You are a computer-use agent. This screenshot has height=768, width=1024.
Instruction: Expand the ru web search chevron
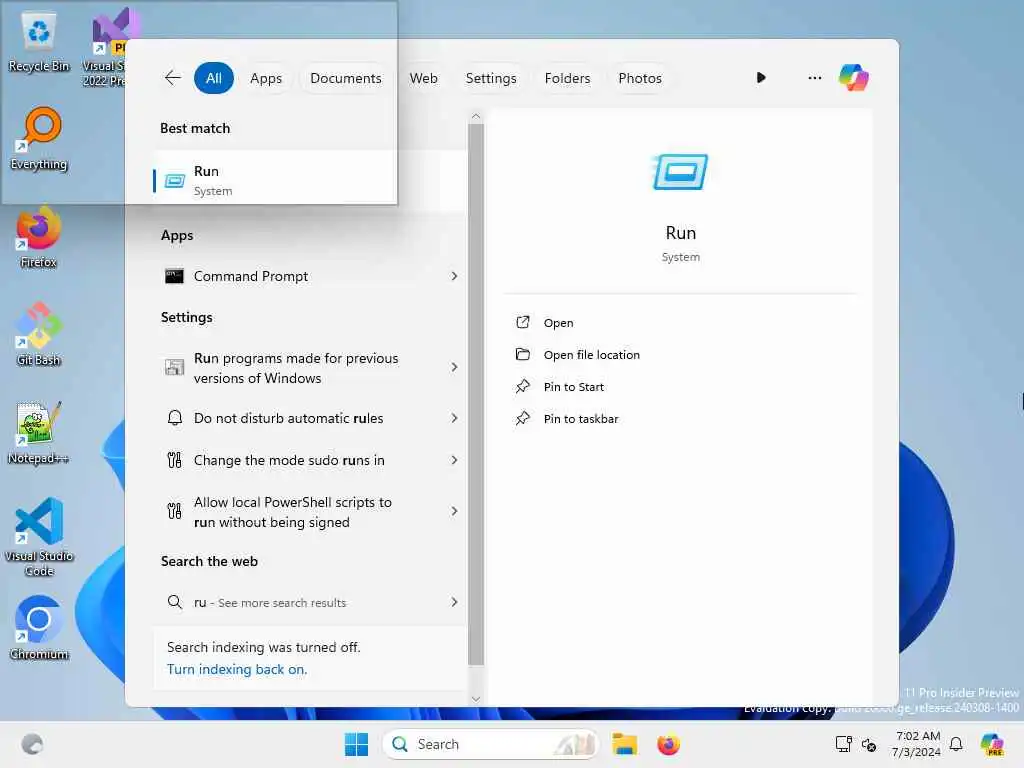coord(454,602)
